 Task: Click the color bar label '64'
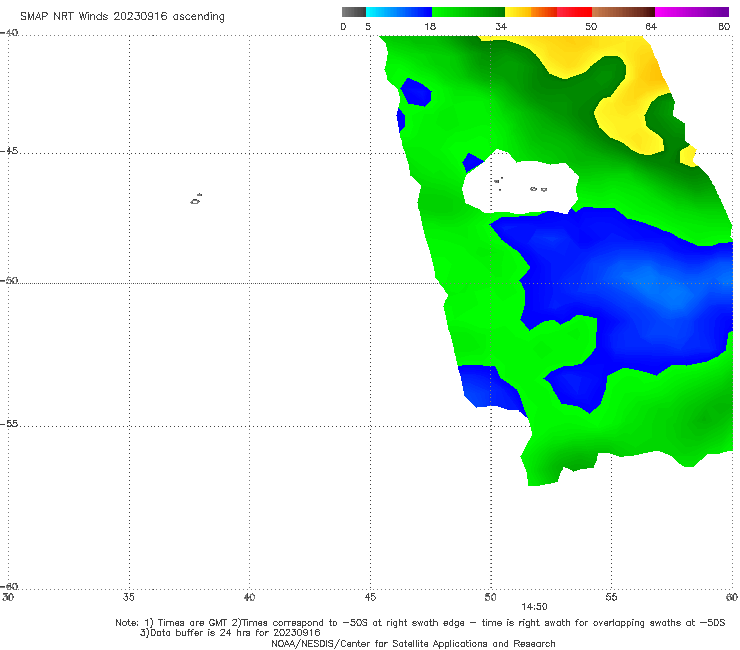651,26
